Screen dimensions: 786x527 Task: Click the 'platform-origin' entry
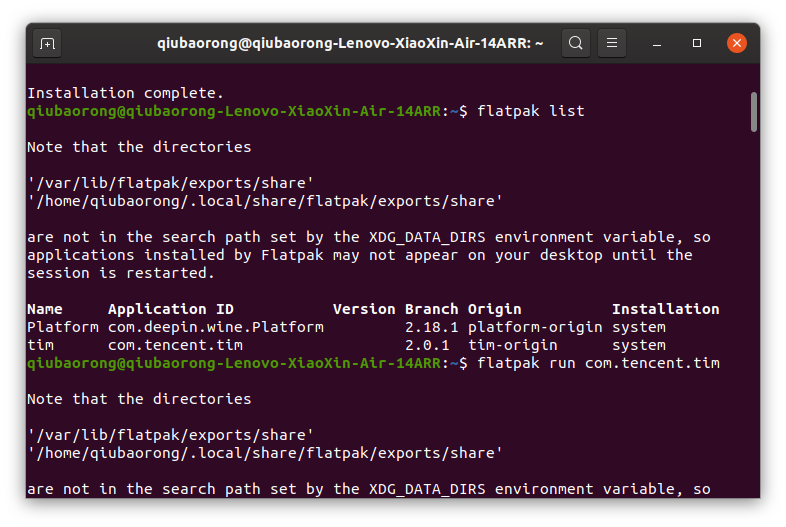(535, 327)
